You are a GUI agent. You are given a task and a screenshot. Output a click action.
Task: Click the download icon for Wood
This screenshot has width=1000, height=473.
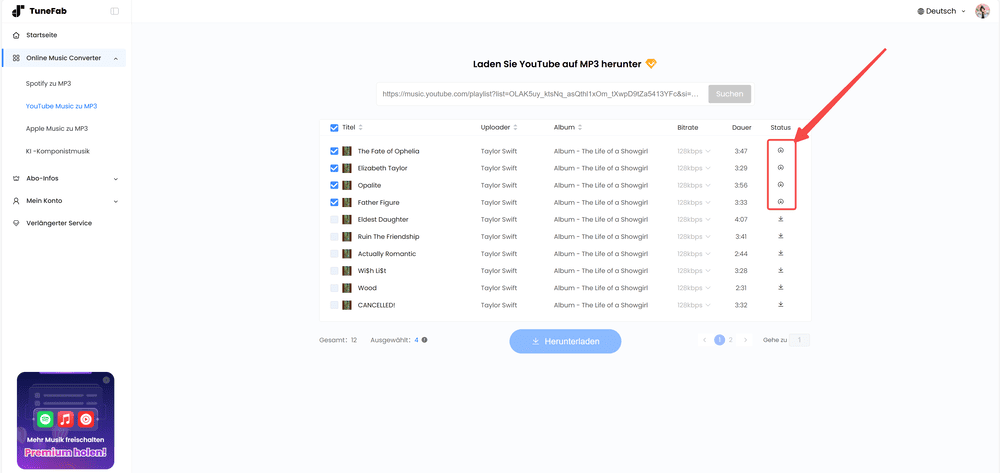pyautogui.click(x=780, y=288)
